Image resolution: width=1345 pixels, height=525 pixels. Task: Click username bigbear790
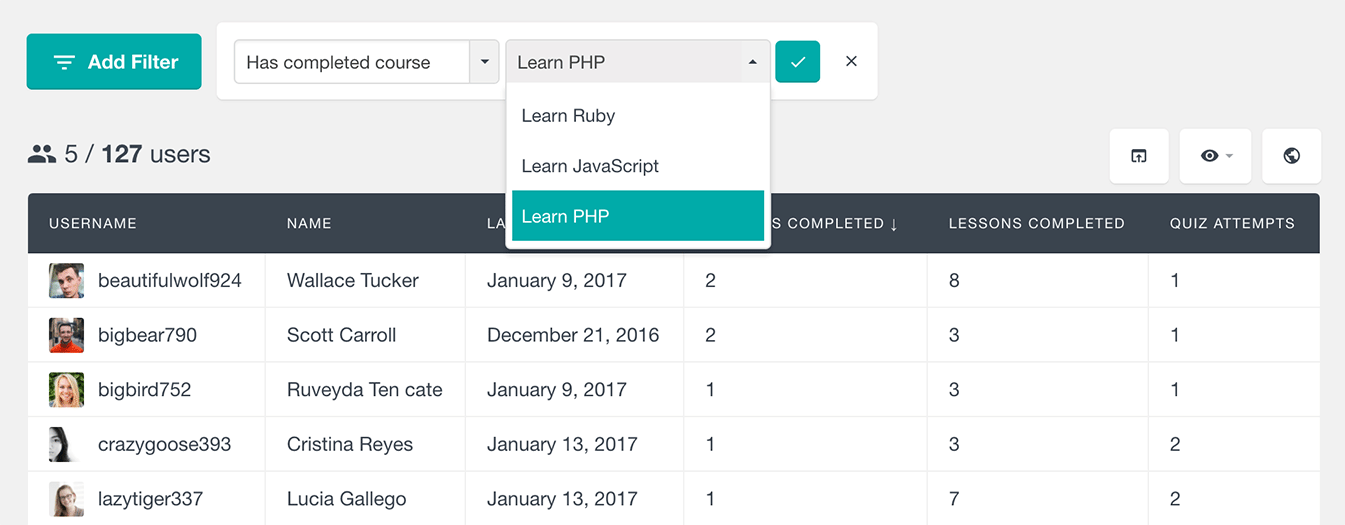coord(147,335)
